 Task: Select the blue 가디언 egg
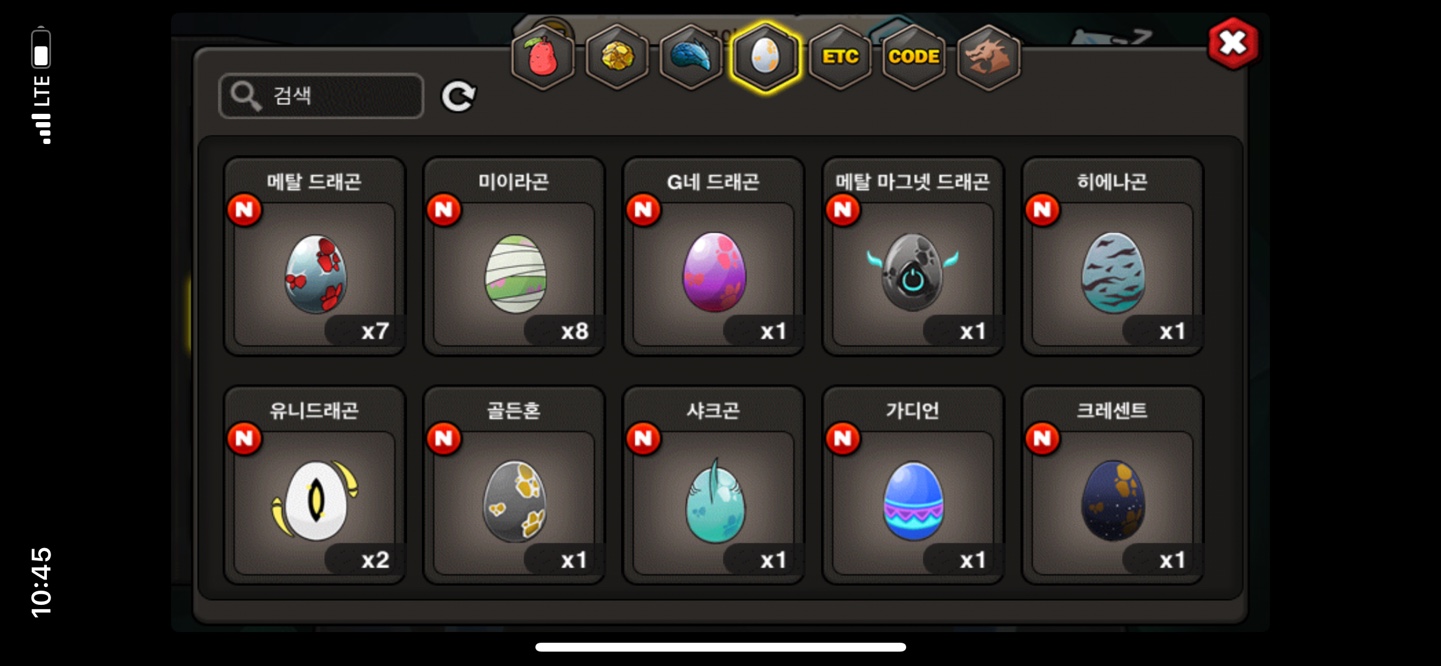pos(913,486)
